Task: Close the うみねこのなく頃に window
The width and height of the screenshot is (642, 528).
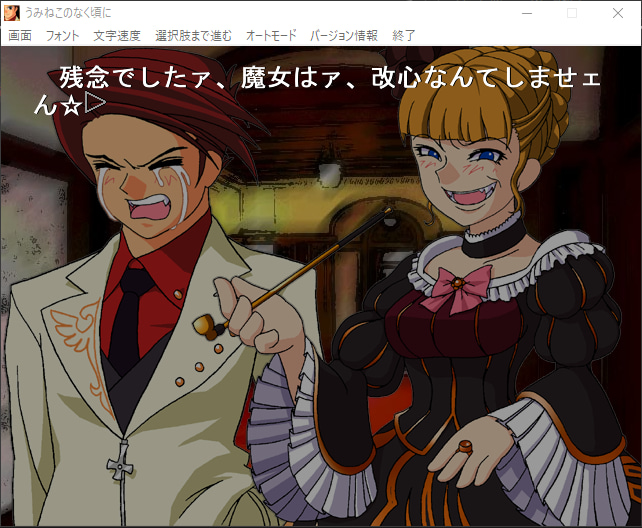Action: (618, 13)
